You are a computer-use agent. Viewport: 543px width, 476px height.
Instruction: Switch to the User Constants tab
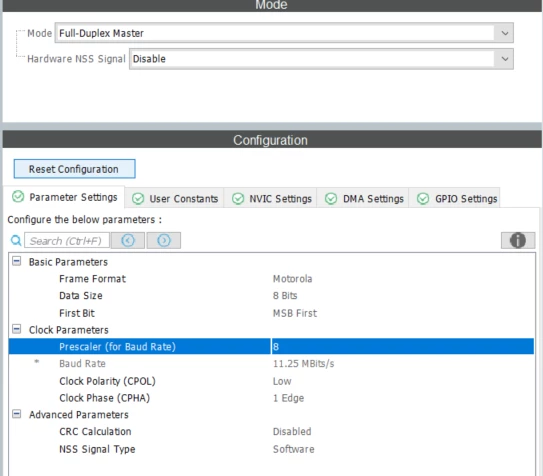(175, 199)
